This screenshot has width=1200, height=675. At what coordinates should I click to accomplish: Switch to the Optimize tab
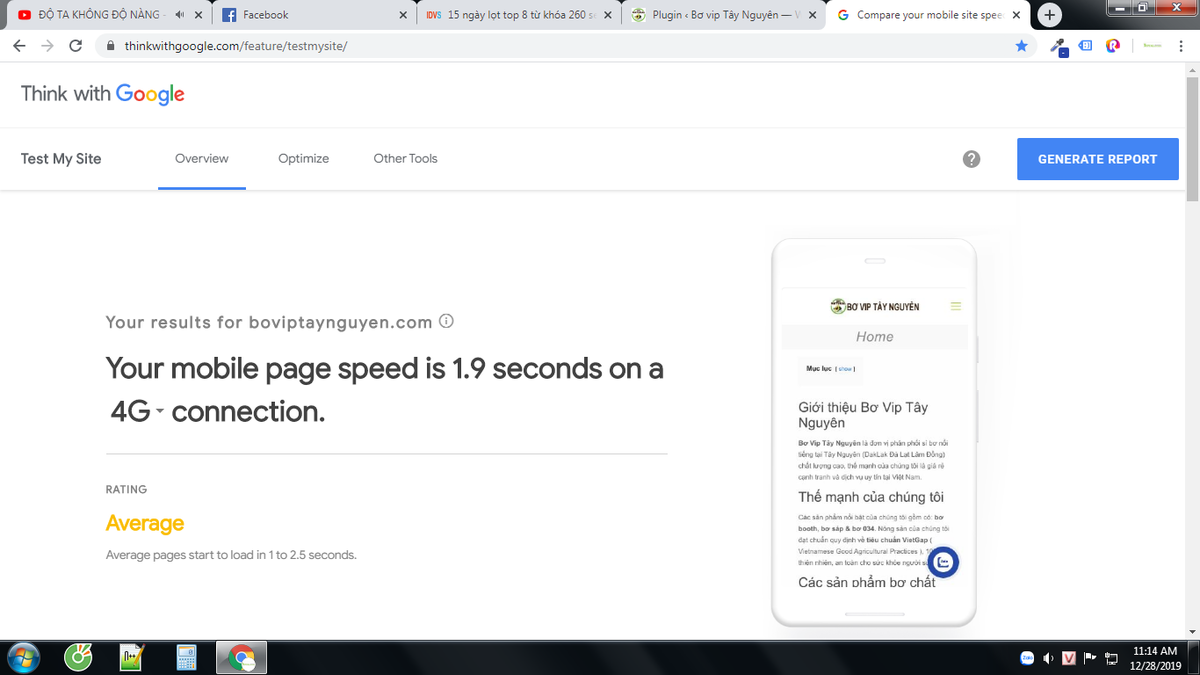coord(304,159)
